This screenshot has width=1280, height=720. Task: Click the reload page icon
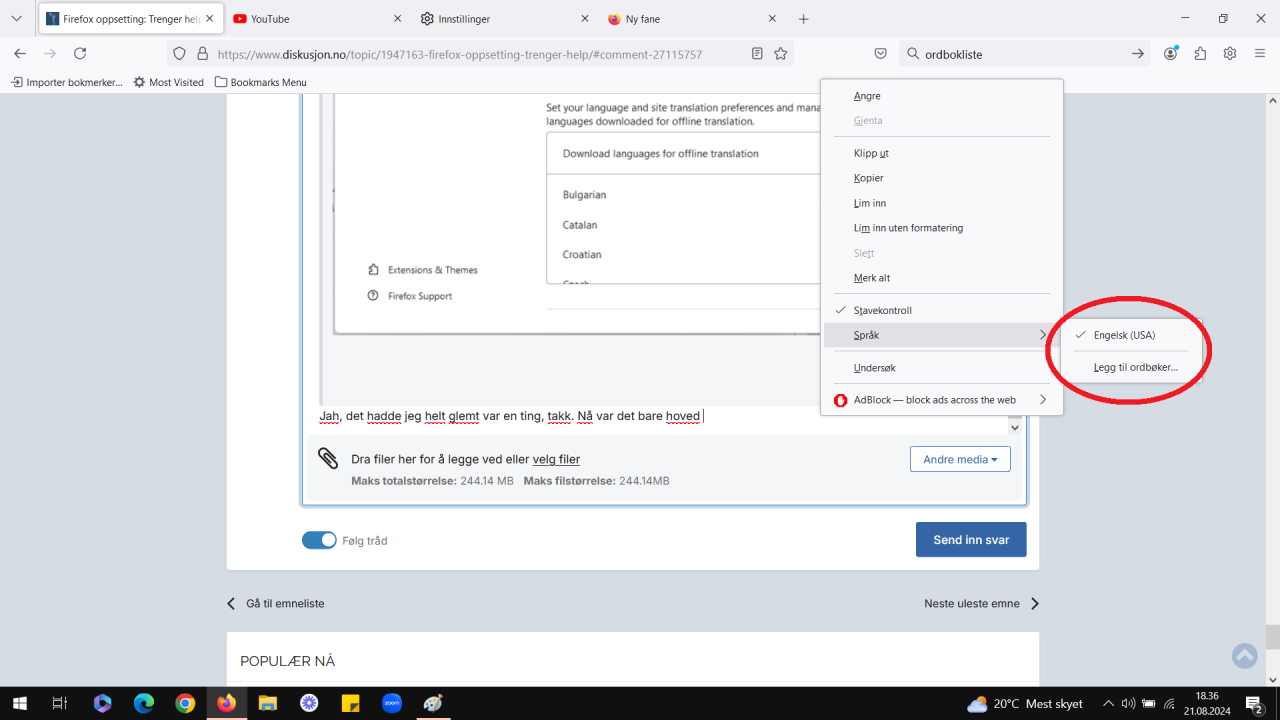(x=80, y=54)
